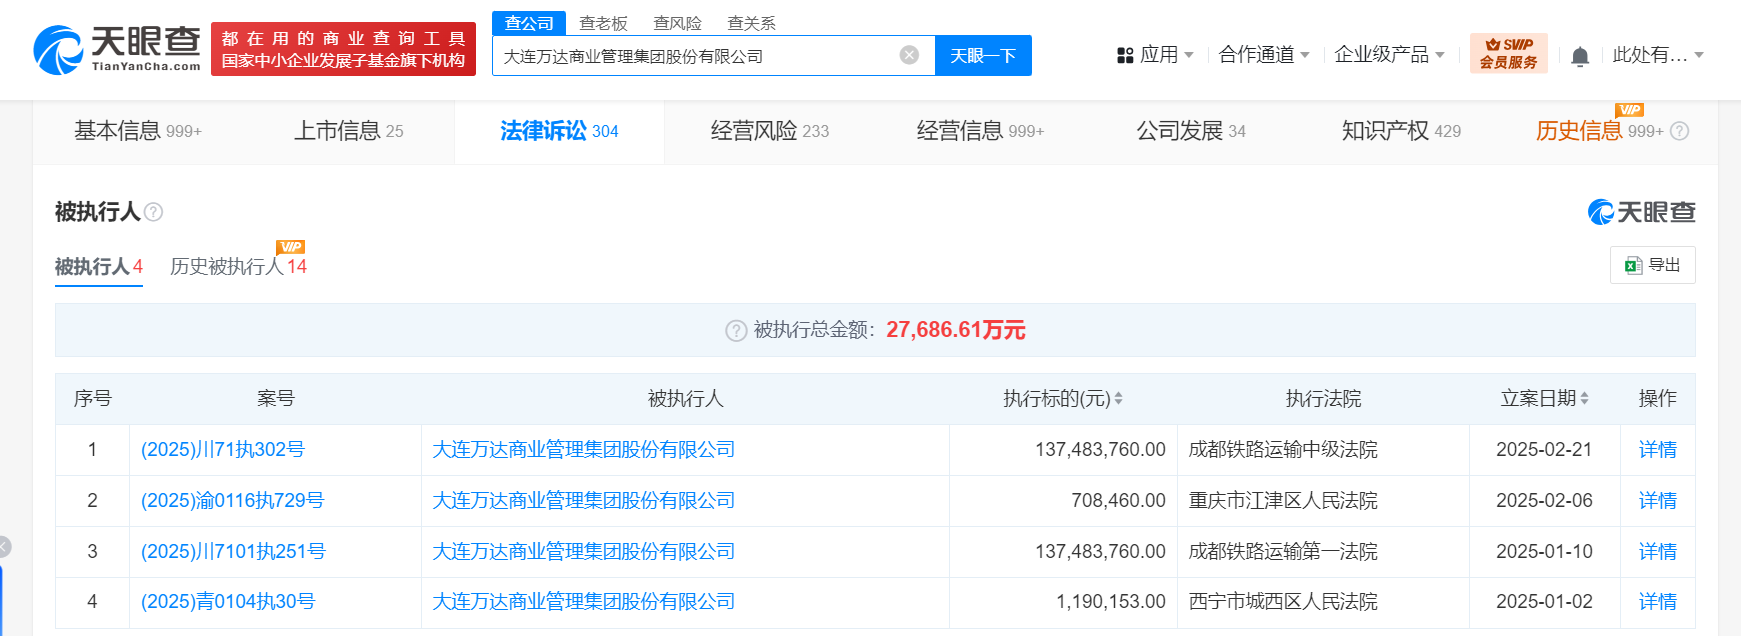Click amount 708,460.00 in row 2
This screenshot has height=636, width=1741.
[1118, 501]
